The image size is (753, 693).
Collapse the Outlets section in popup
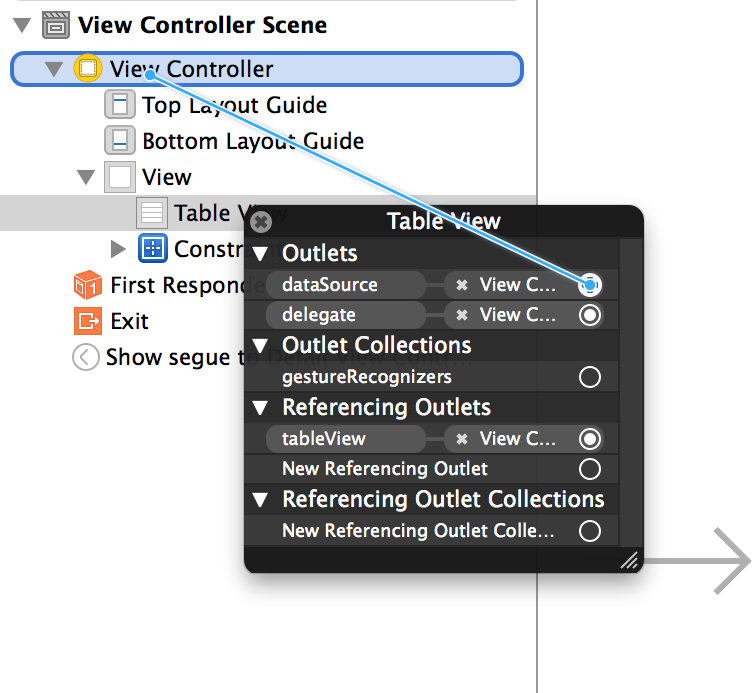tap(261, 254)
